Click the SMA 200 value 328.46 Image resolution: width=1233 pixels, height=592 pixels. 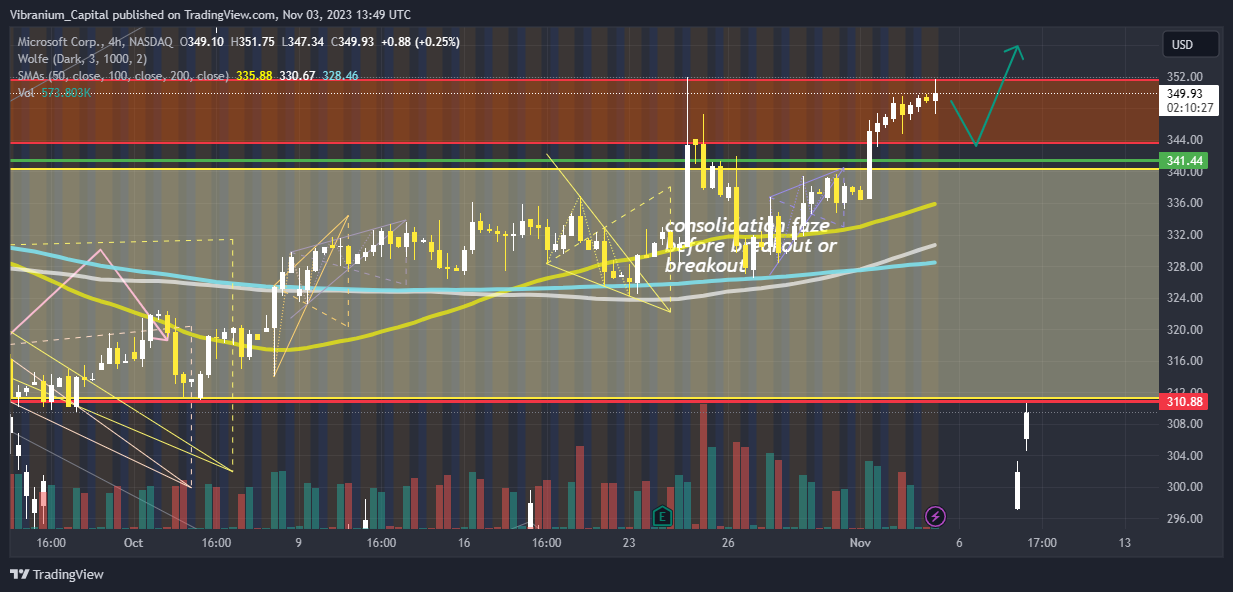tap(340, 75)
